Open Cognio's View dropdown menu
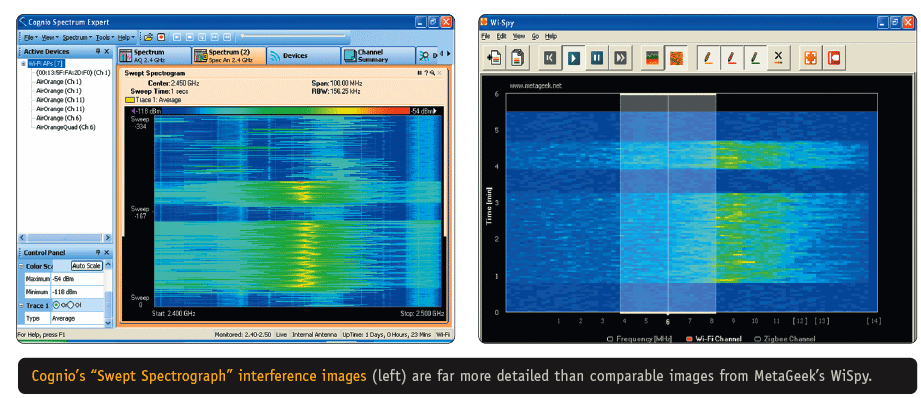The height and width of the screenshot is (398, 921). (50, 38)
